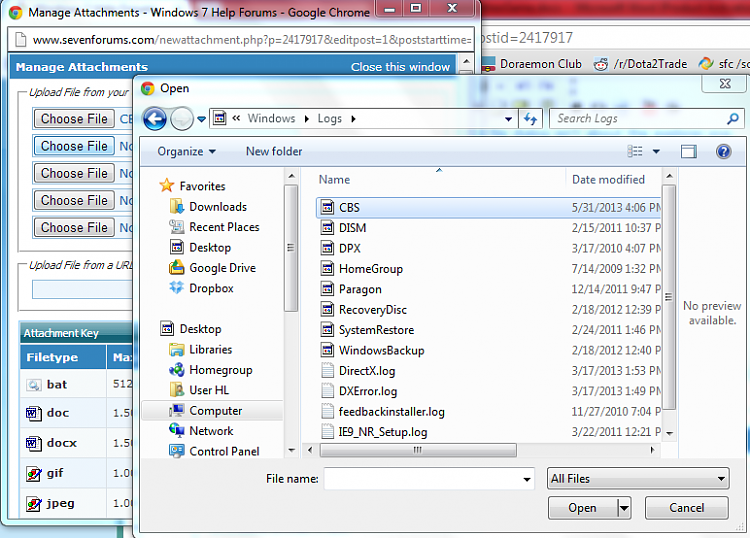Select the HomeGroup folder in the file list
This screenshot has height=538, width=750.
(488, 269)
